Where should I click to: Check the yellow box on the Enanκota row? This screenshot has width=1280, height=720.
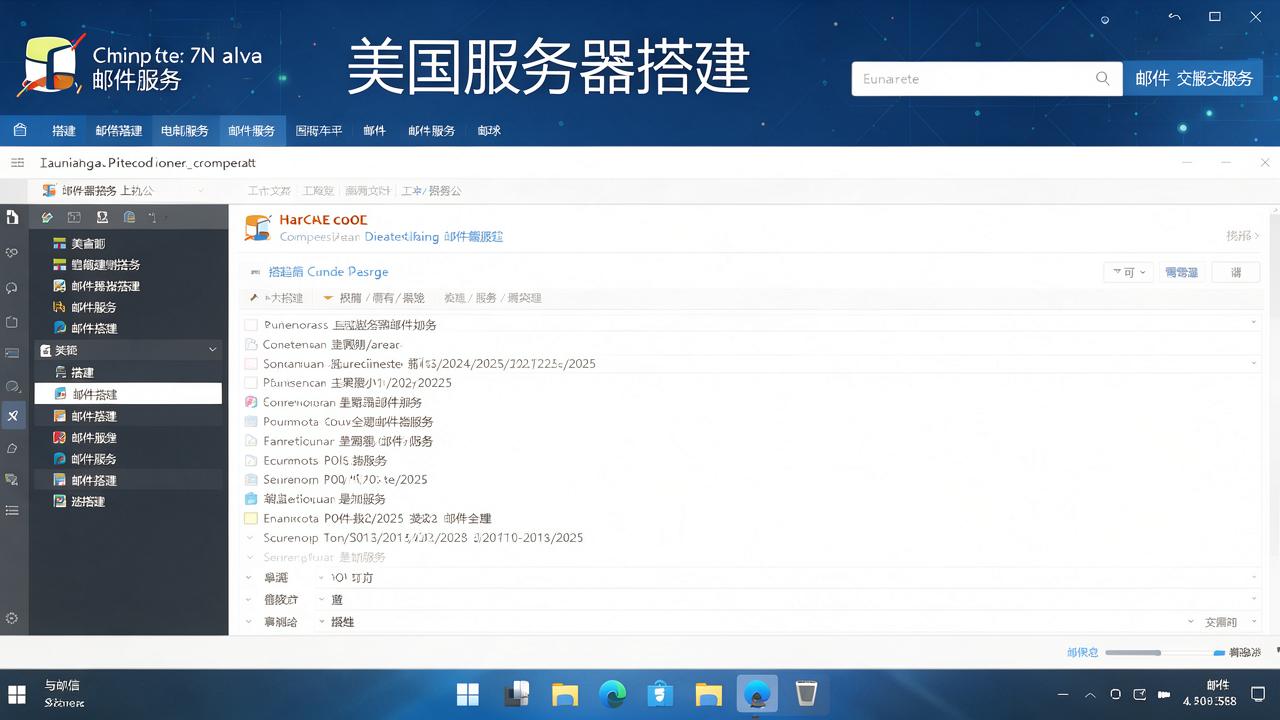pyautogui.click(x=251, y=518)
